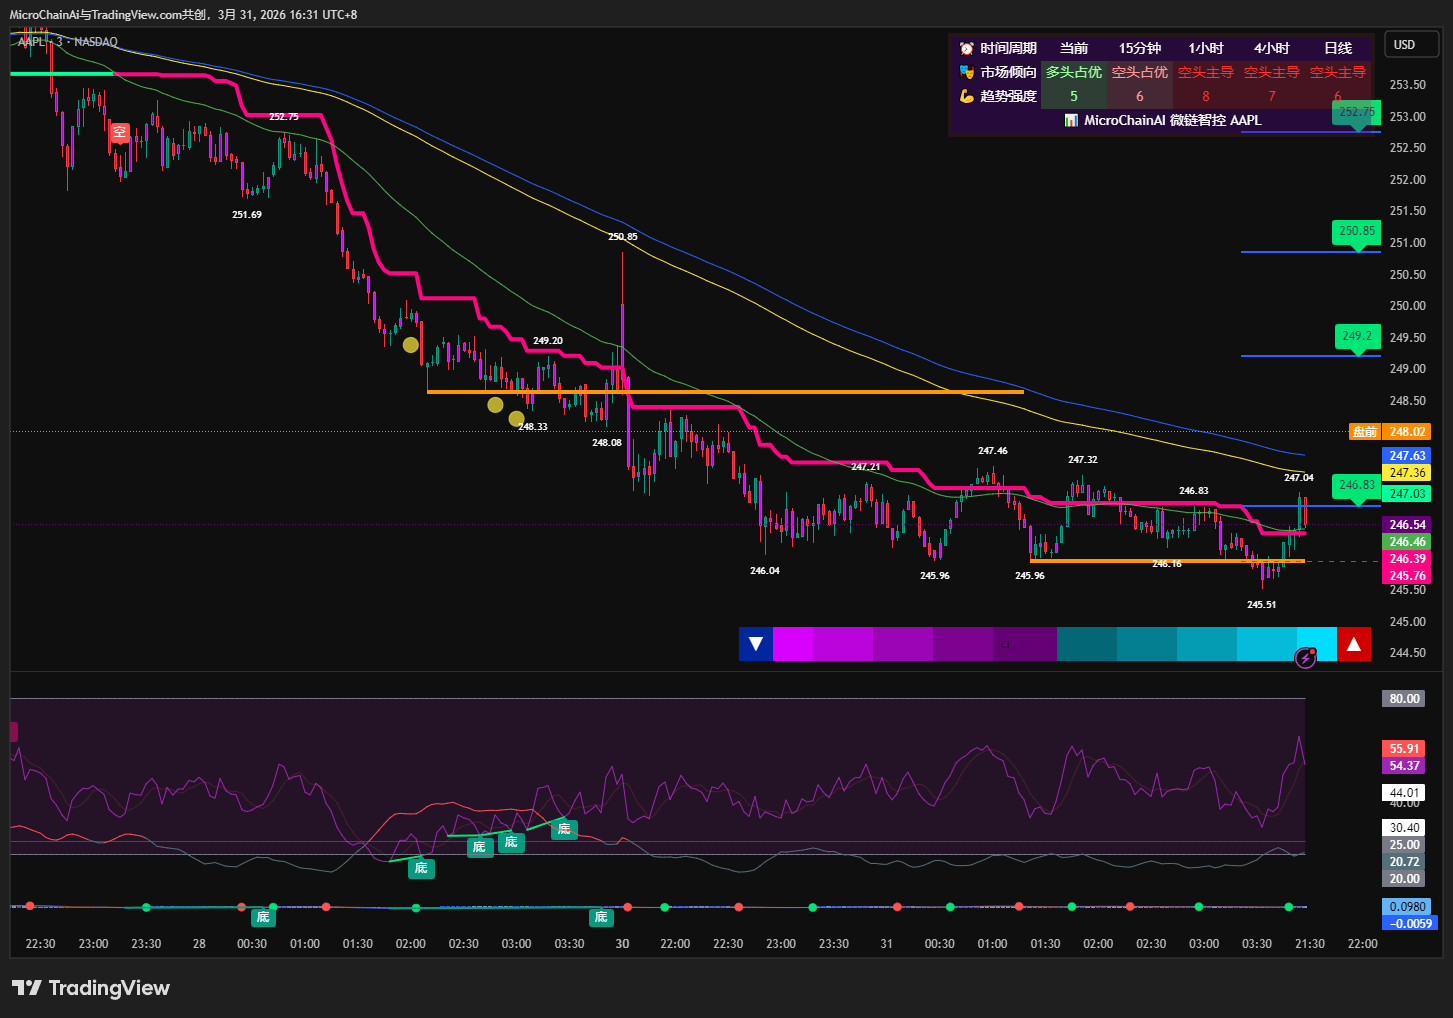Click the flexed arm icon beside 趋势强度
The image size is (1453, 1018).
(x=967, y=96)
